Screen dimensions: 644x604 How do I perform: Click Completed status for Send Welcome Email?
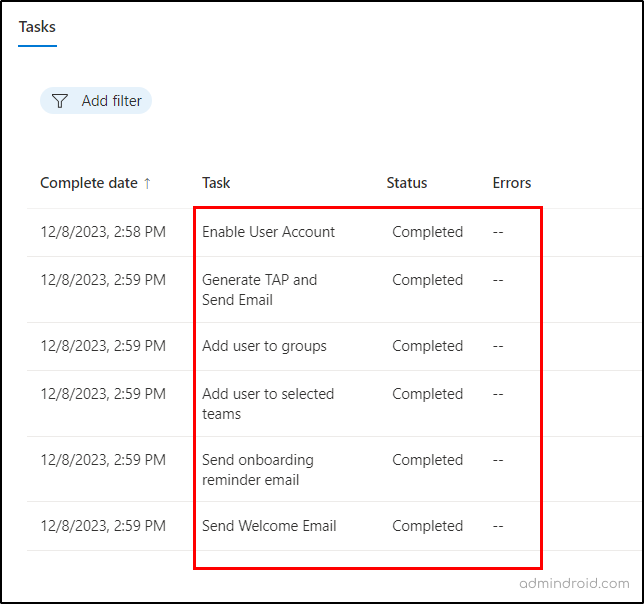427,526
